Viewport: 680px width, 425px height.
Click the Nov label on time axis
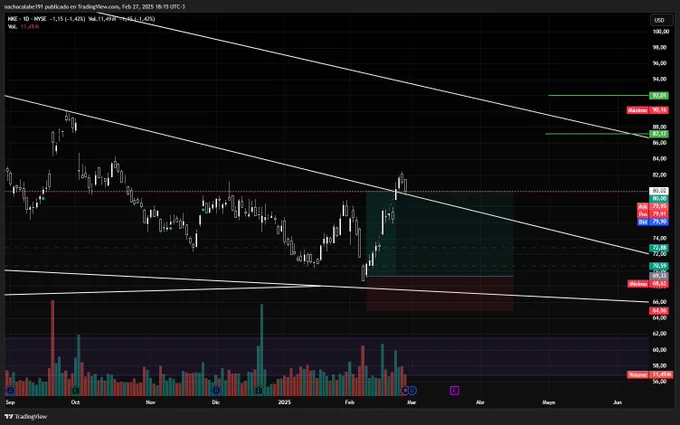point(150,402)
